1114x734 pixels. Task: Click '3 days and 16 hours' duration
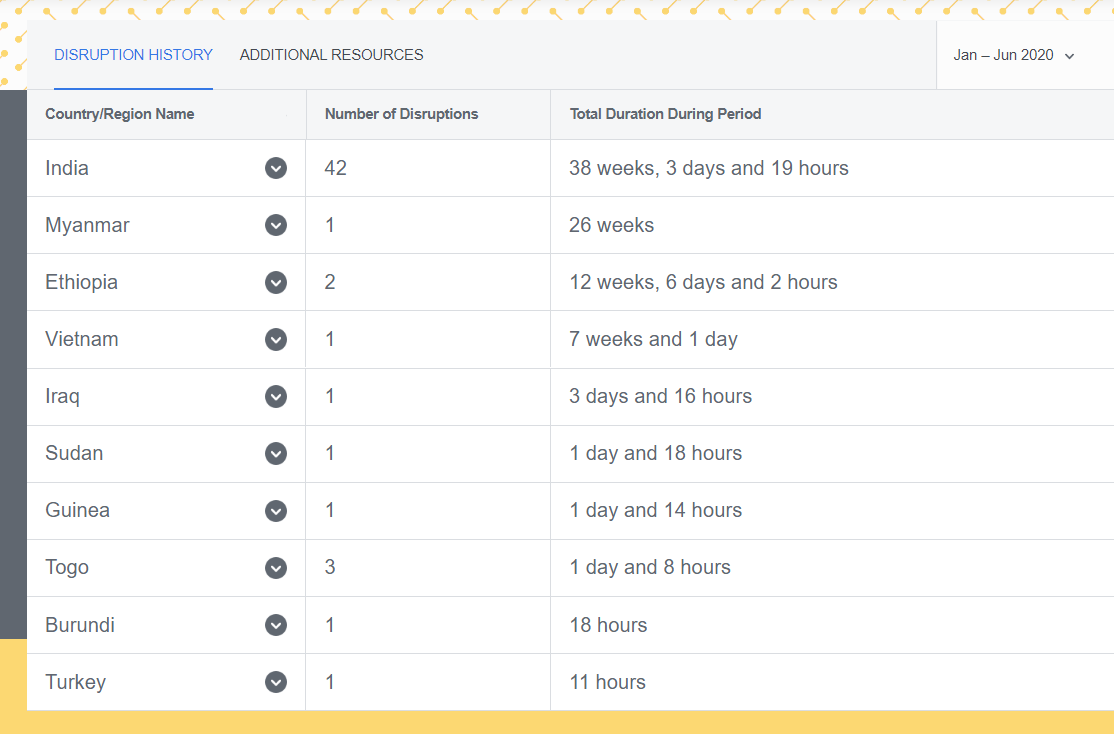coord(661,396)
